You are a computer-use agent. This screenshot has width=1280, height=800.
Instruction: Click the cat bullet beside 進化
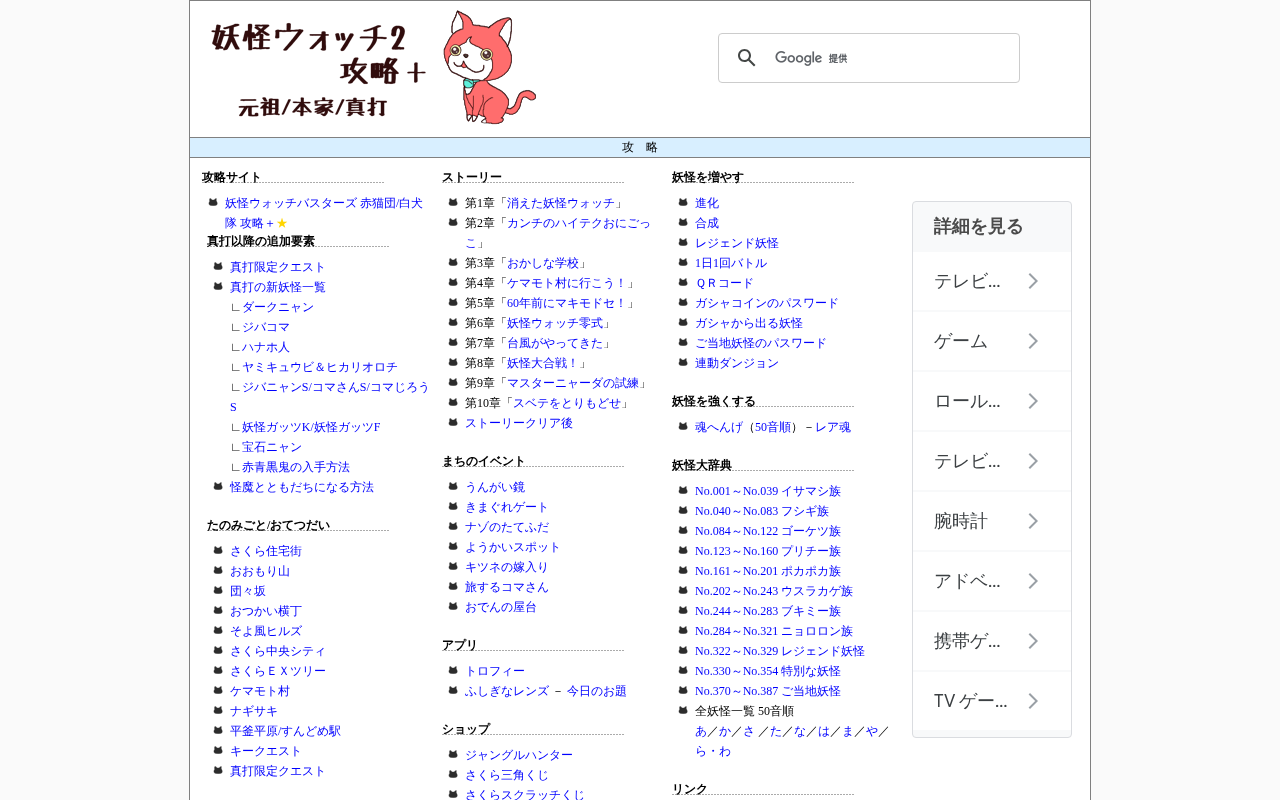point(683,202)
